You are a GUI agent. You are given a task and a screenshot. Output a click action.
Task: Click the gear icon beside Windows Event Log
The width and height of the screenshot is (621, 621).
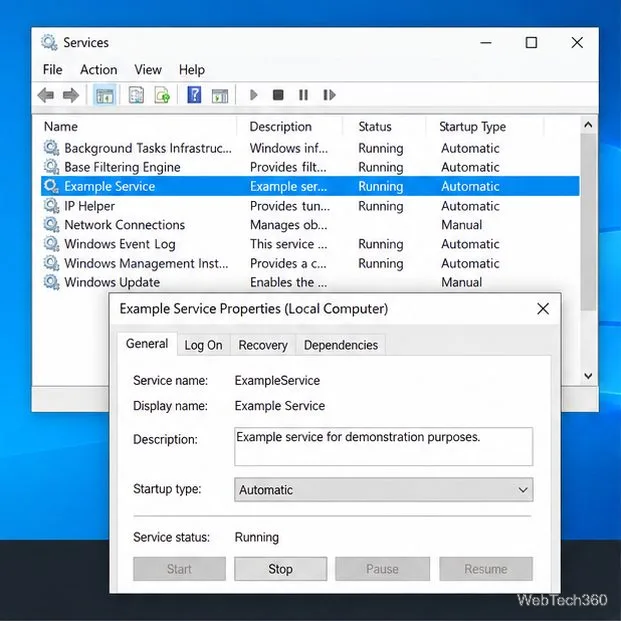(51, 244)
